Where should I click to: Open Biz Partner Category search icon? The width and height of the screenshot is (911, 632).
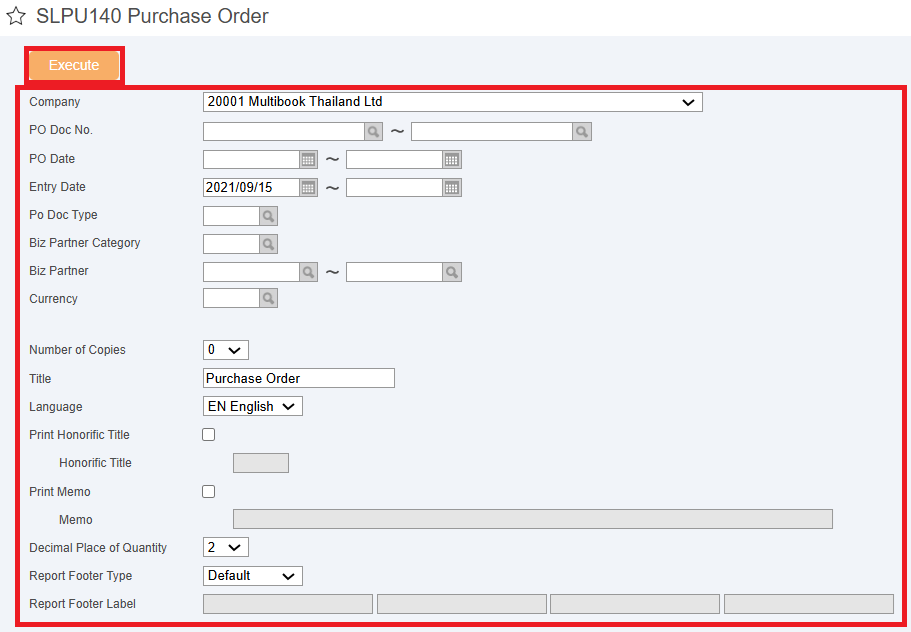click(x=268, y=244)
